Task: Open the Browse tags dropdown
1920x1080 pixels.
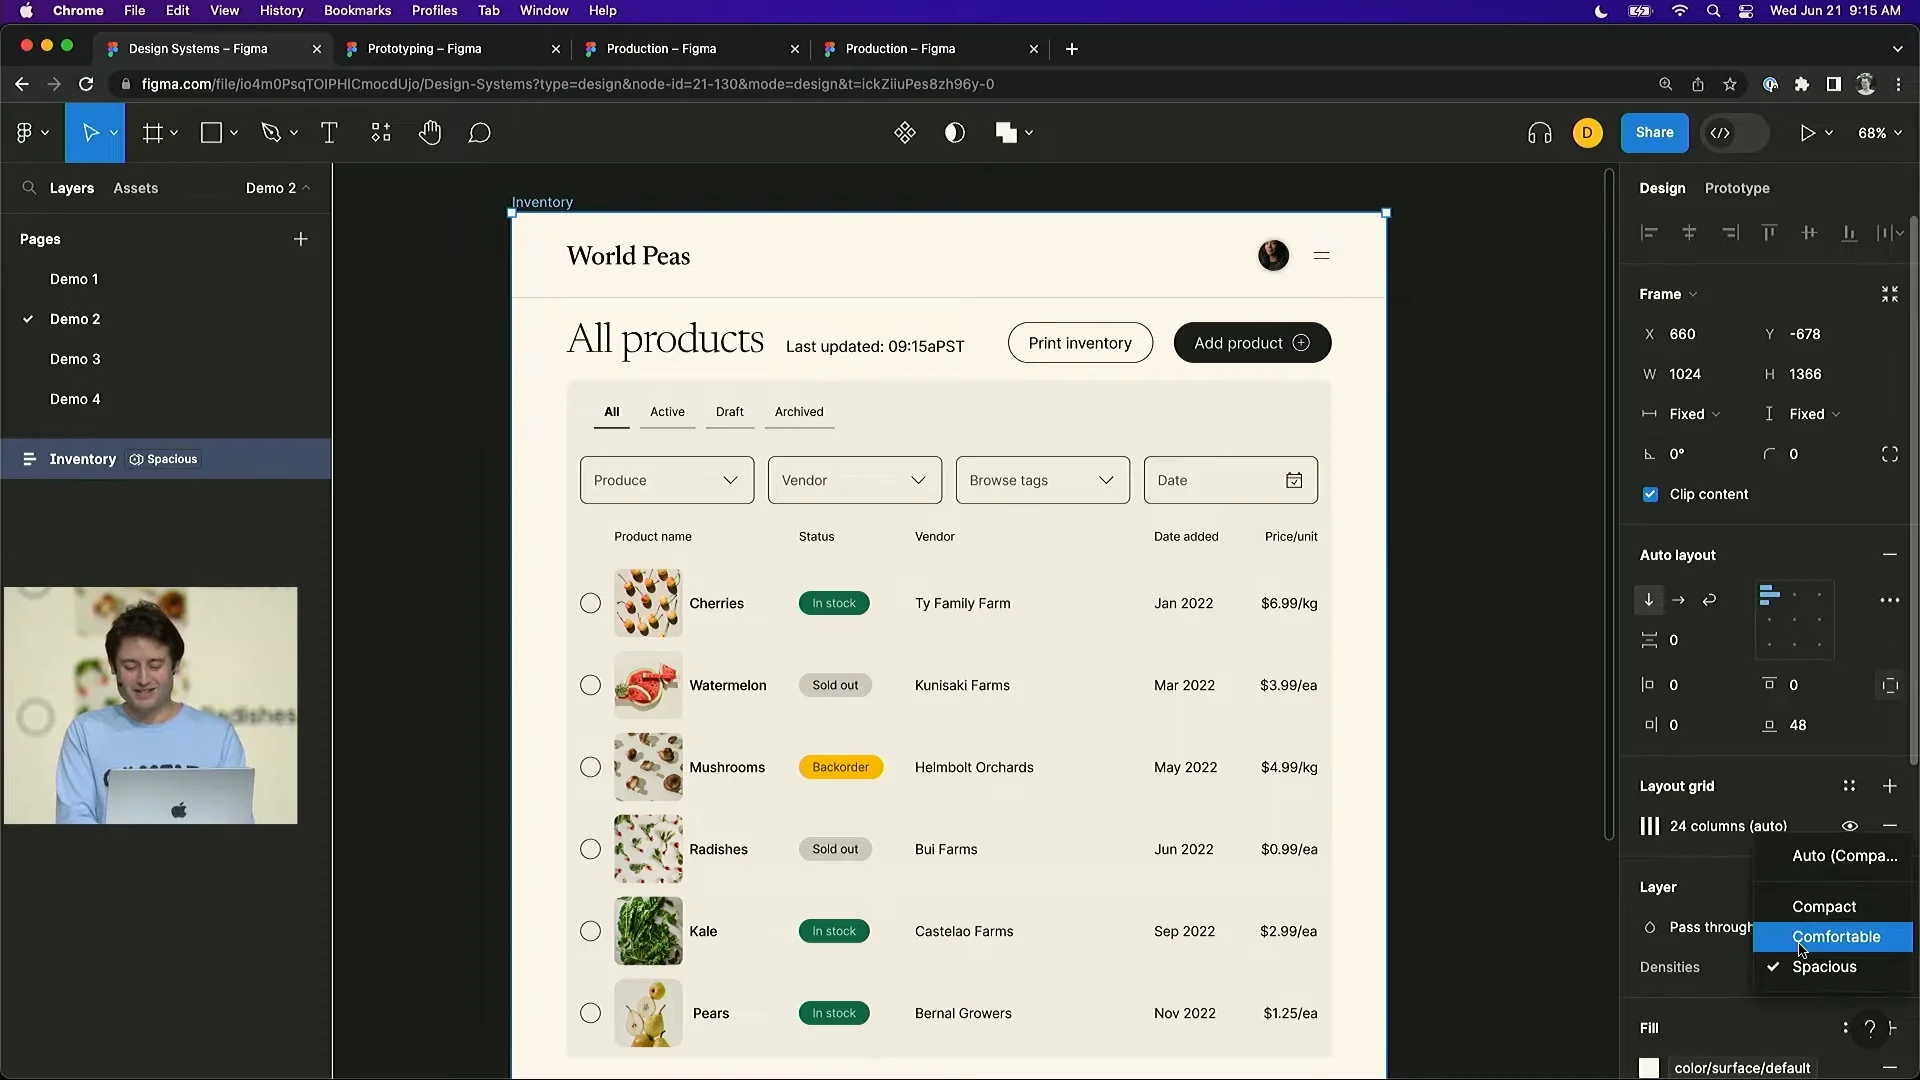Action: (1043, 480)
